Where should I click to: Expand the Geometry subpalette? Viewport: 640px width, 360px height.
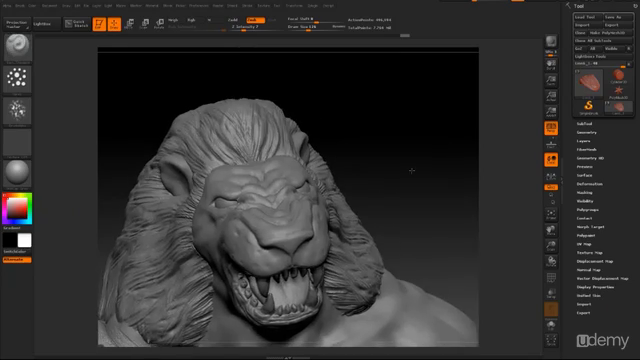(x=587, y=132)
